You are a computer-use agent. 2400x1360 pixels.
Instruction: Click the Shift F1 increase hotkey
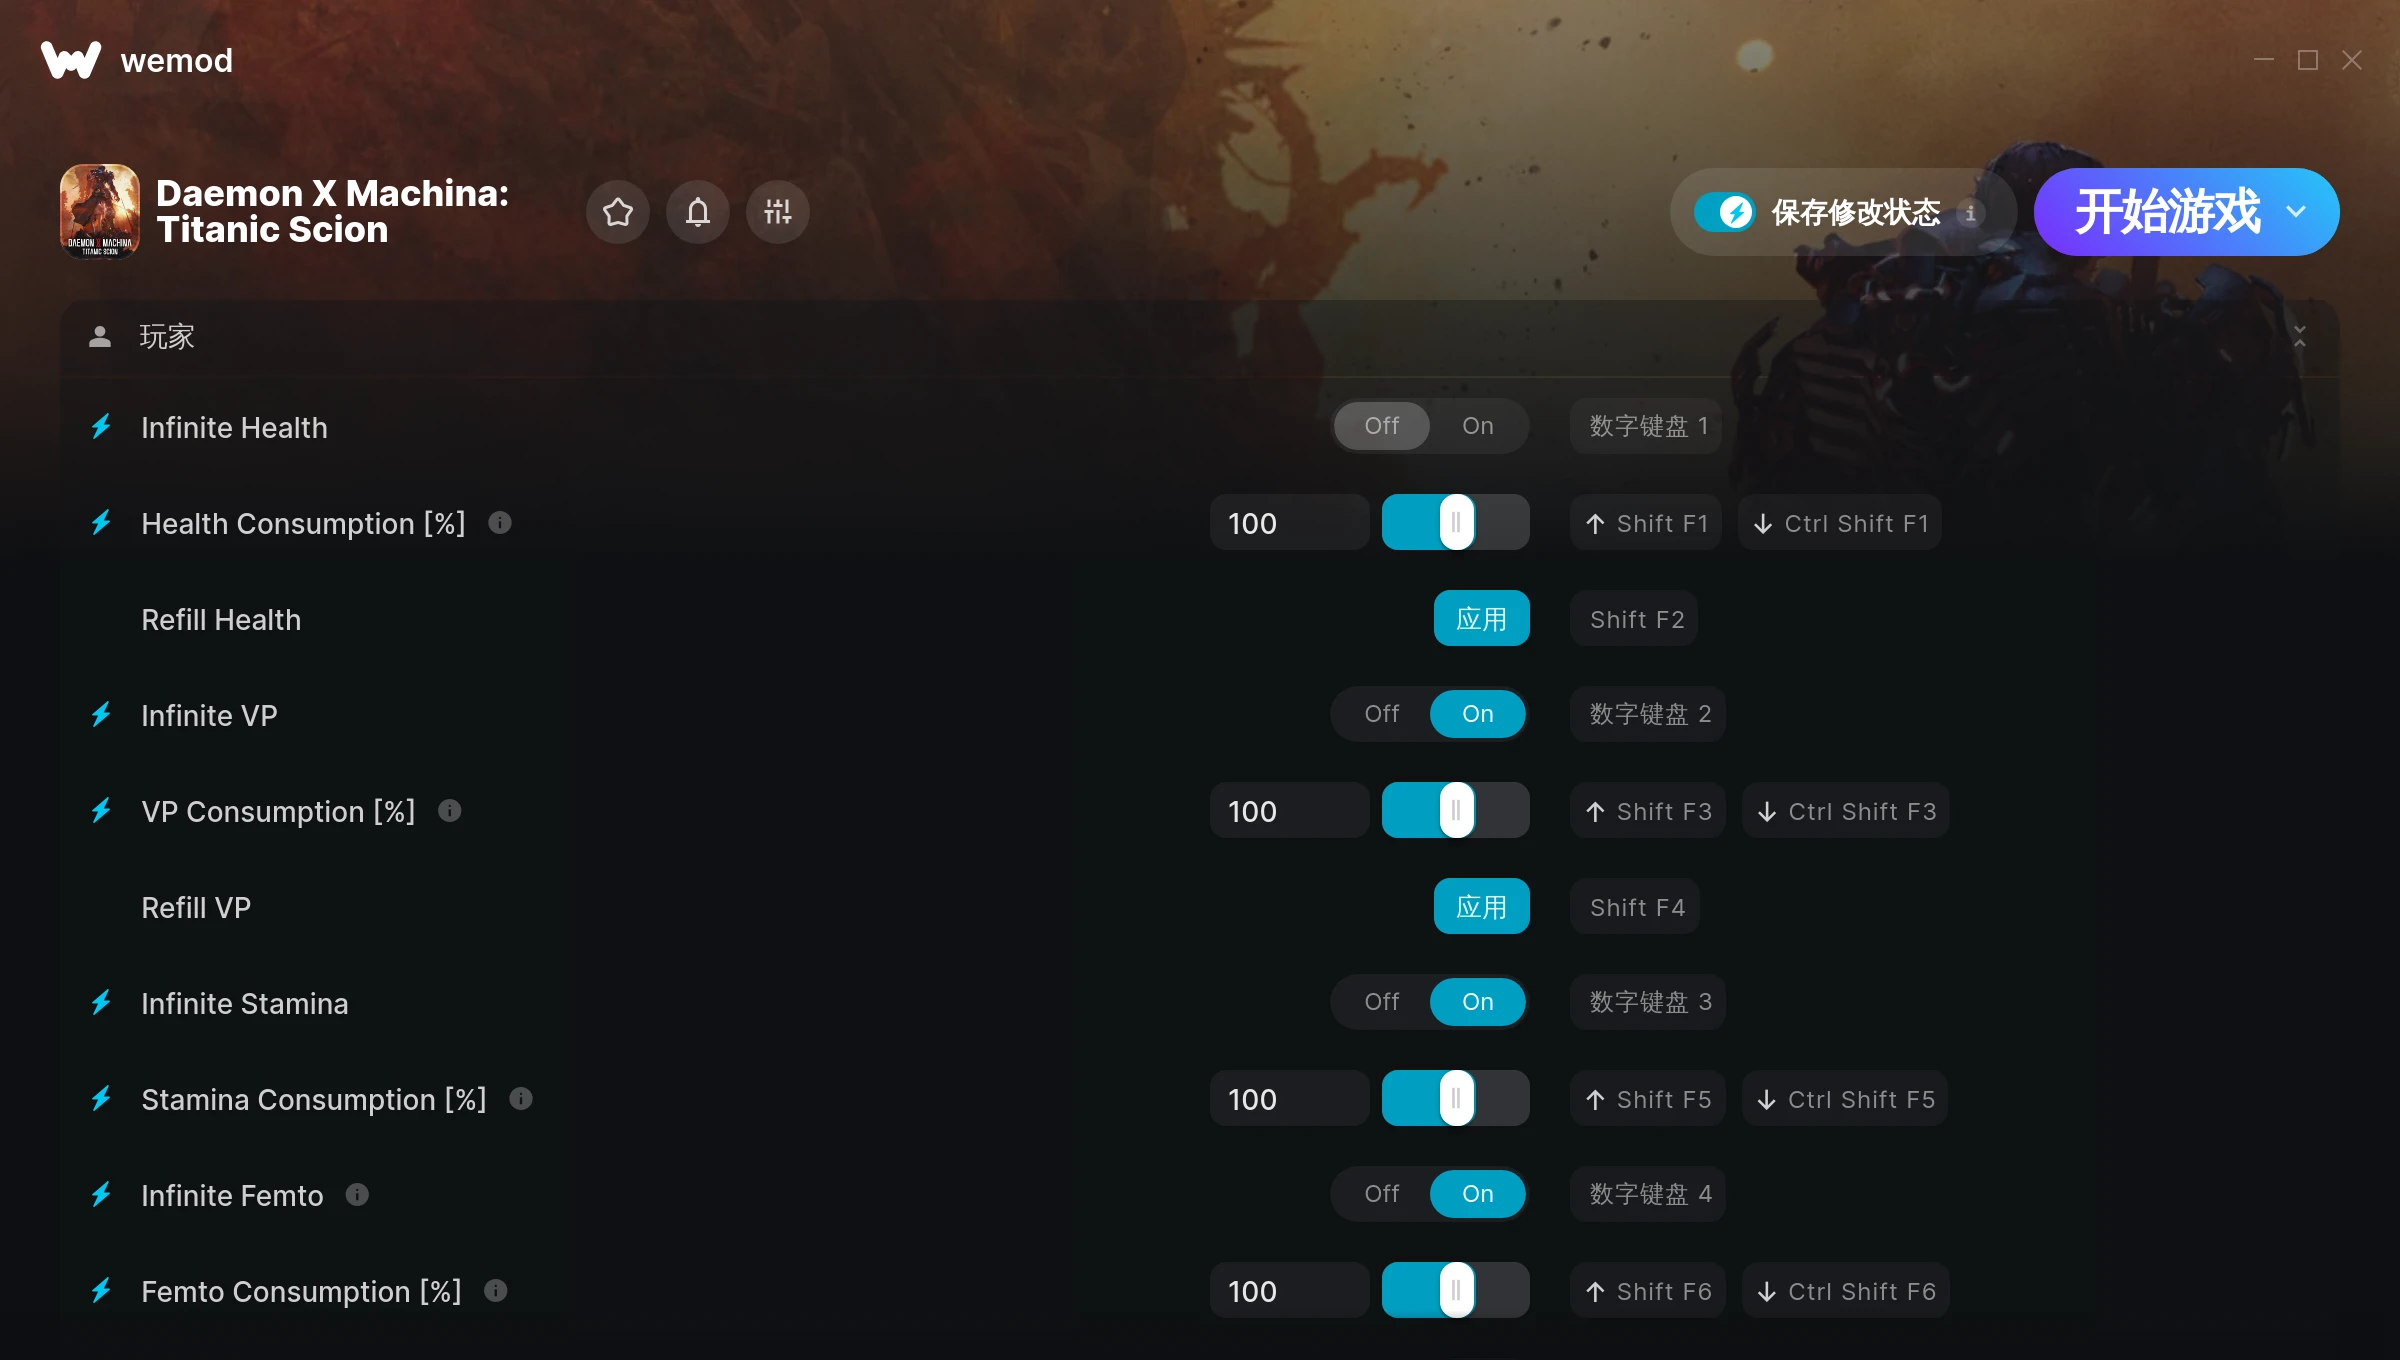[1646, 523]
